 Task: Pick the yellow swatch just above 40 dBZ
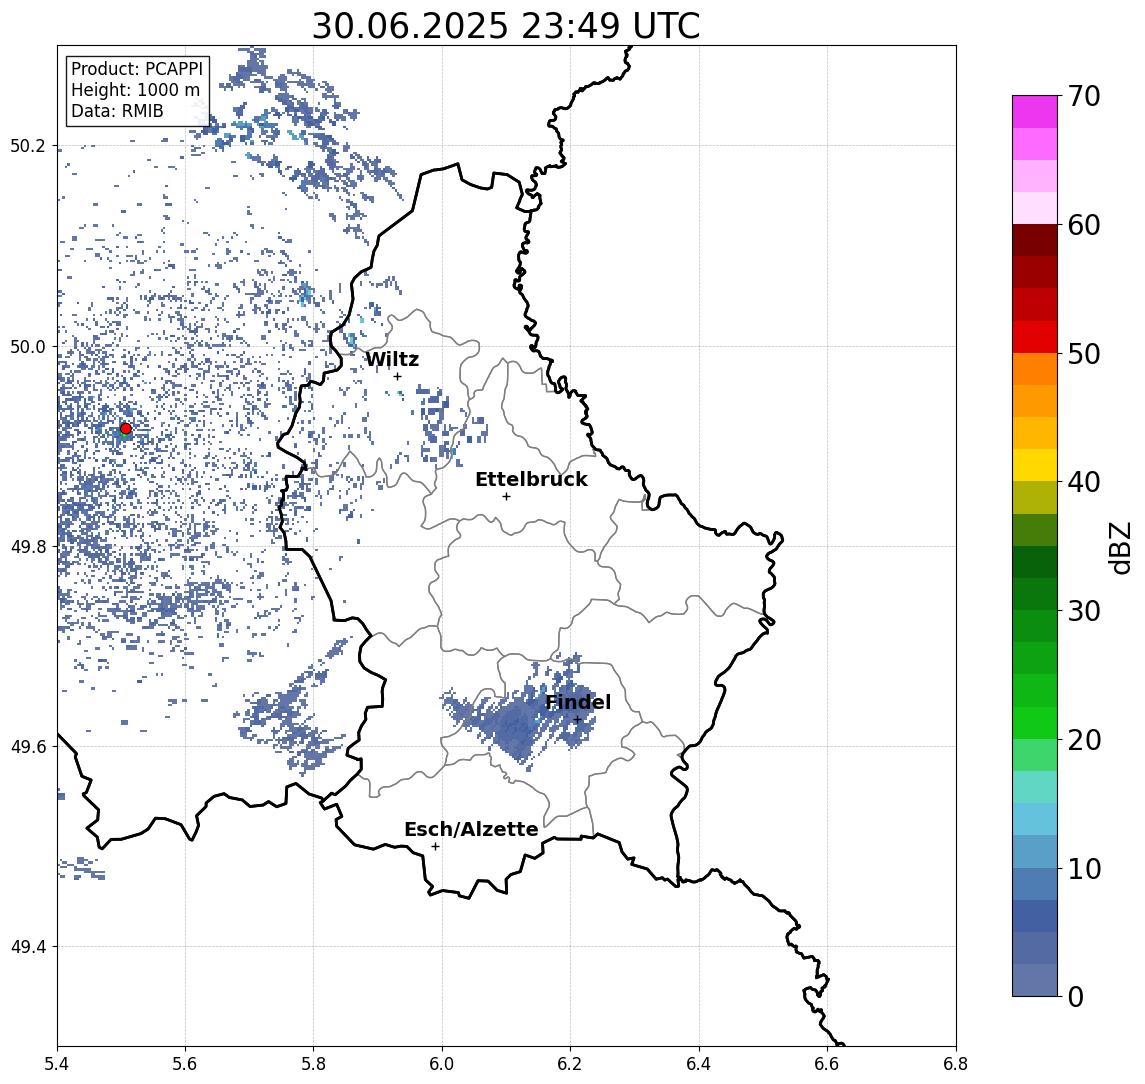(x=1035, y=465)
